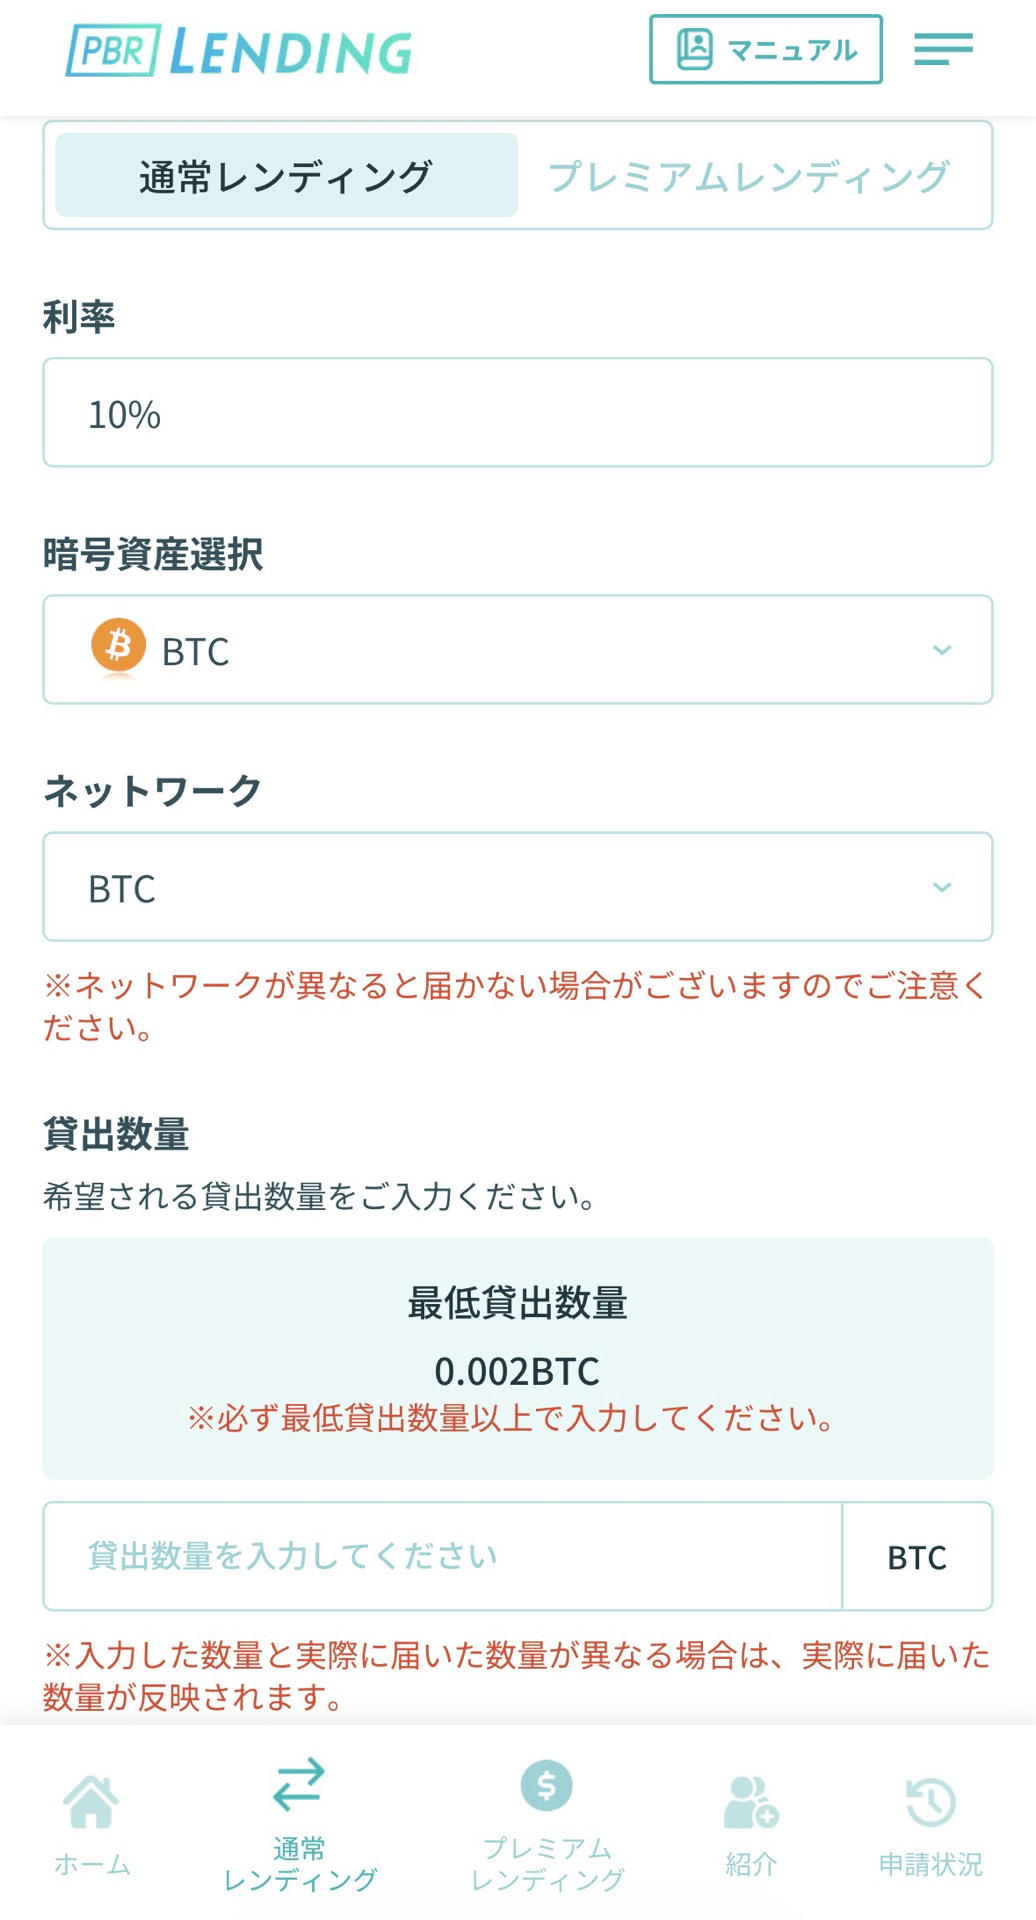The width and height of the screenshot is (1036, 1920).
Task: Select the 申請状況 tab in bottom navigation
Action: click(929, 1835)
